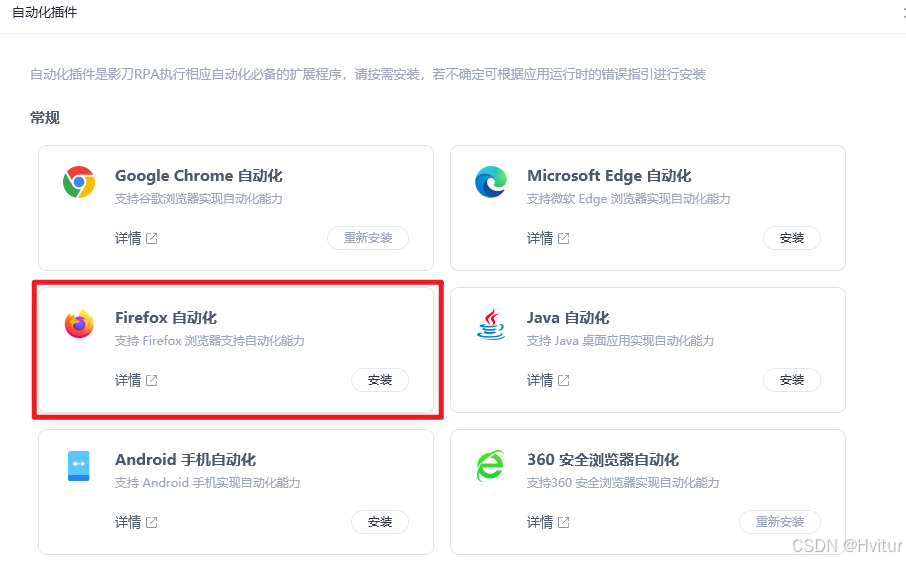This screenshot has width=906, height=561.
Task: Click the 360 browser logo icon
Action: coord(491,466)
